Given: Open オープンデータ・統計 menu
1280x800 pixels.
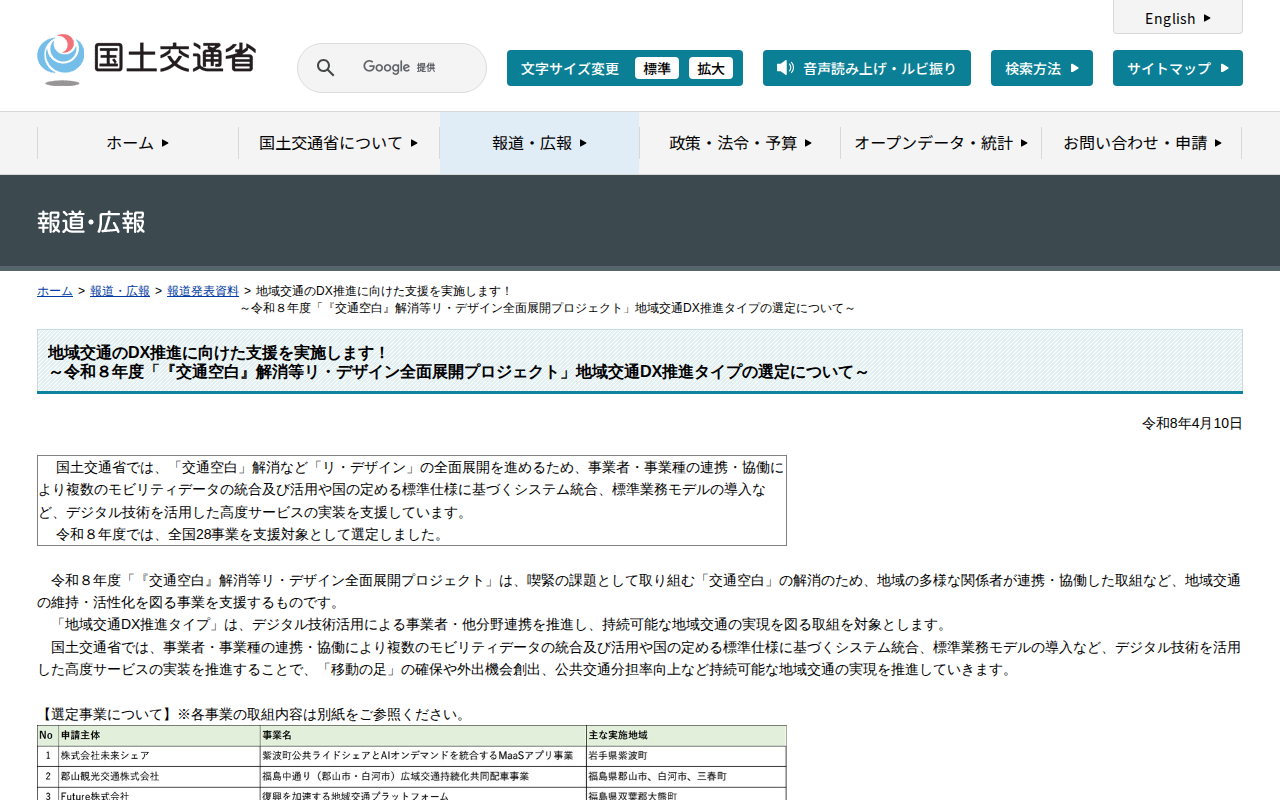Looking at the screenshot, I should [x=941, y=143].
